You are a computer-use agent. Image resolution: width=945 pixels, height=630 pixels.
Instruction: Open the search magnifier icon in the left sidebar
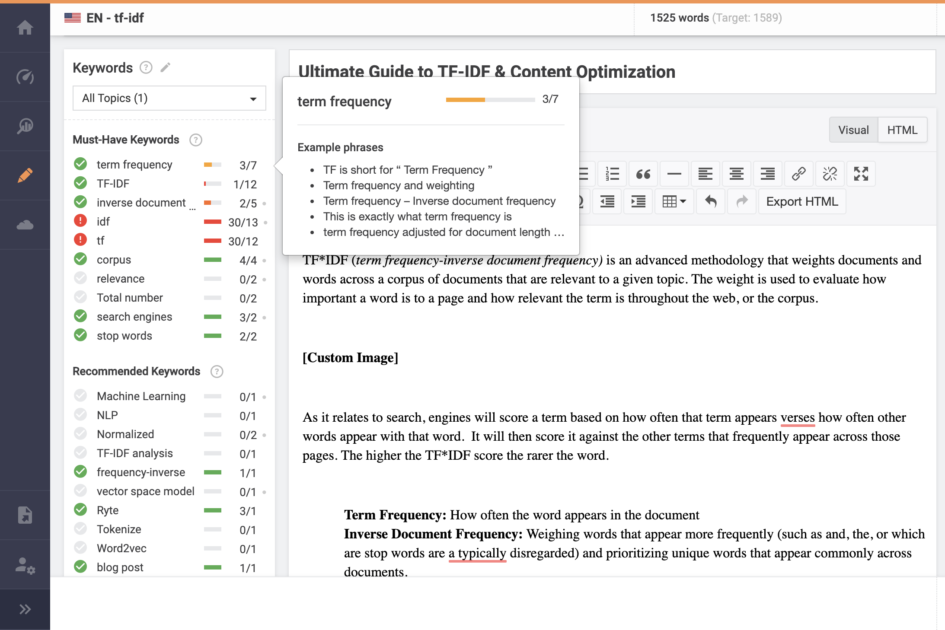pyautogui.click(x=25, y=125)
